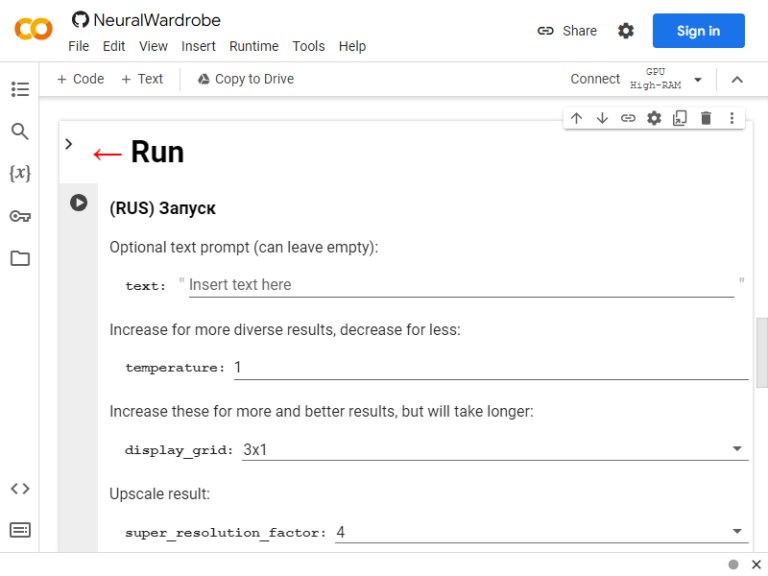
Task: Click Copy to Drive
Action: (x=246, y=79)
